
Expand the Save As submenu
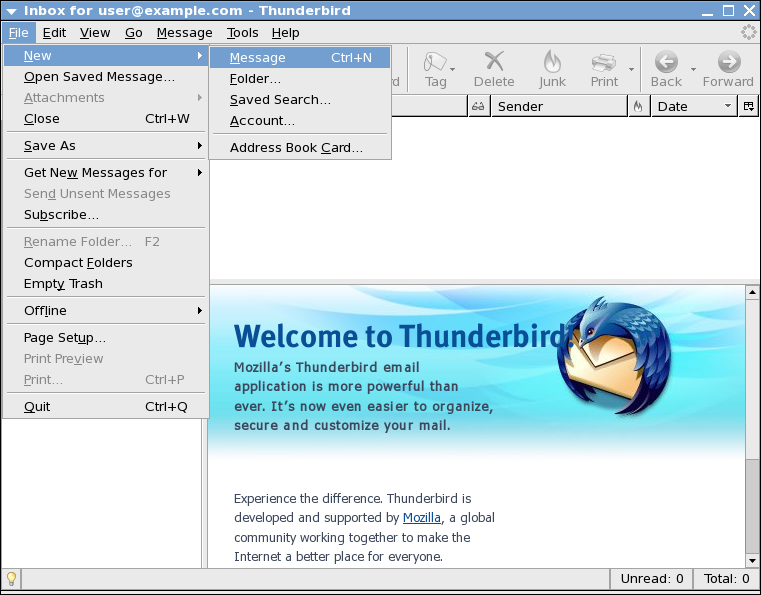point(106,146)
